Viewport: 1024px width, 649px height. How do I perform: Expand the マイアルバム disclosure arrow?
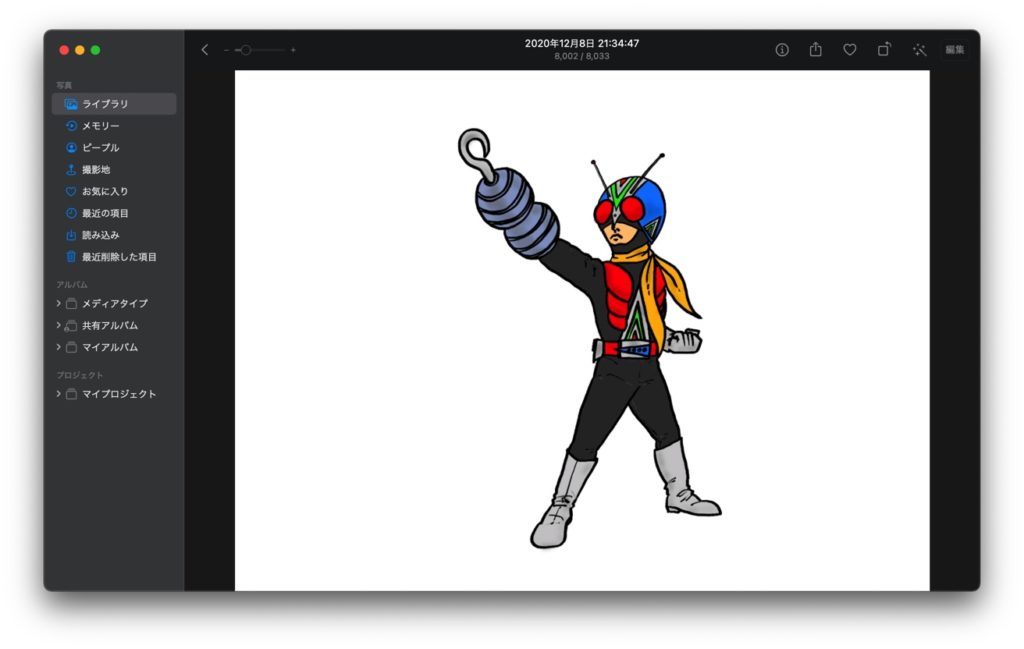click(58, 347)
